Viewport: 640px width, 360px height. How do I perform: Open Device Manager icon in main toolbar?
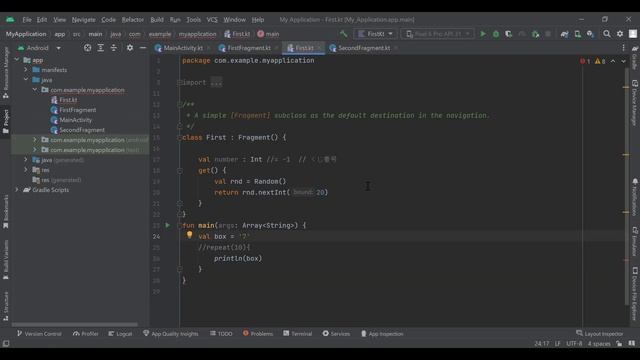578,34
